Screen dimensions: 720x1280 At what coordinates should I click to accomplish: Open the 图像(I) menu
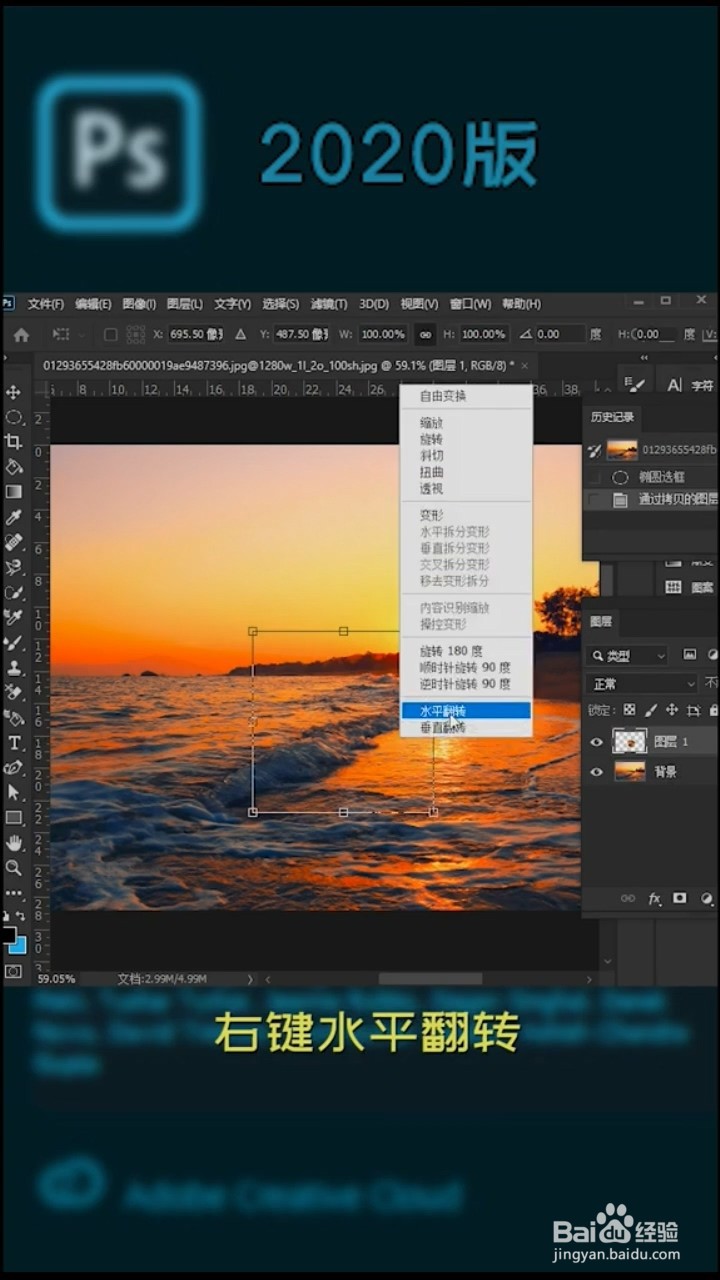coord(139,304)
